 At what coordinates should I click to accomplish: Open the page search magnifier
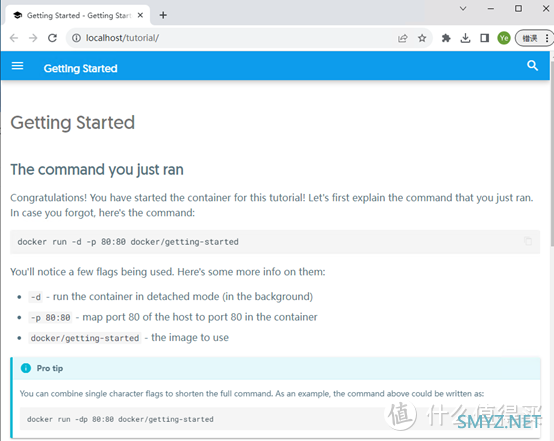[532, 65]
